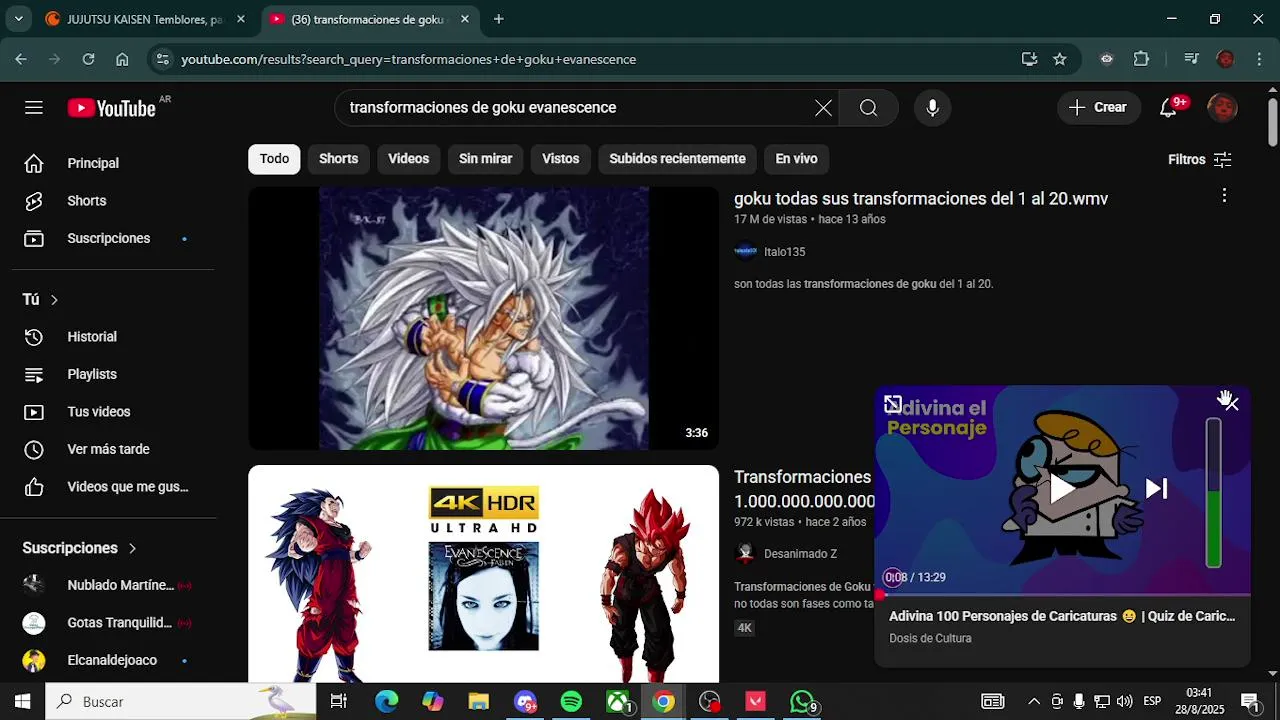Select the 'Videos' filter chip
1280x720 pixels.
[x=408, y=159]
